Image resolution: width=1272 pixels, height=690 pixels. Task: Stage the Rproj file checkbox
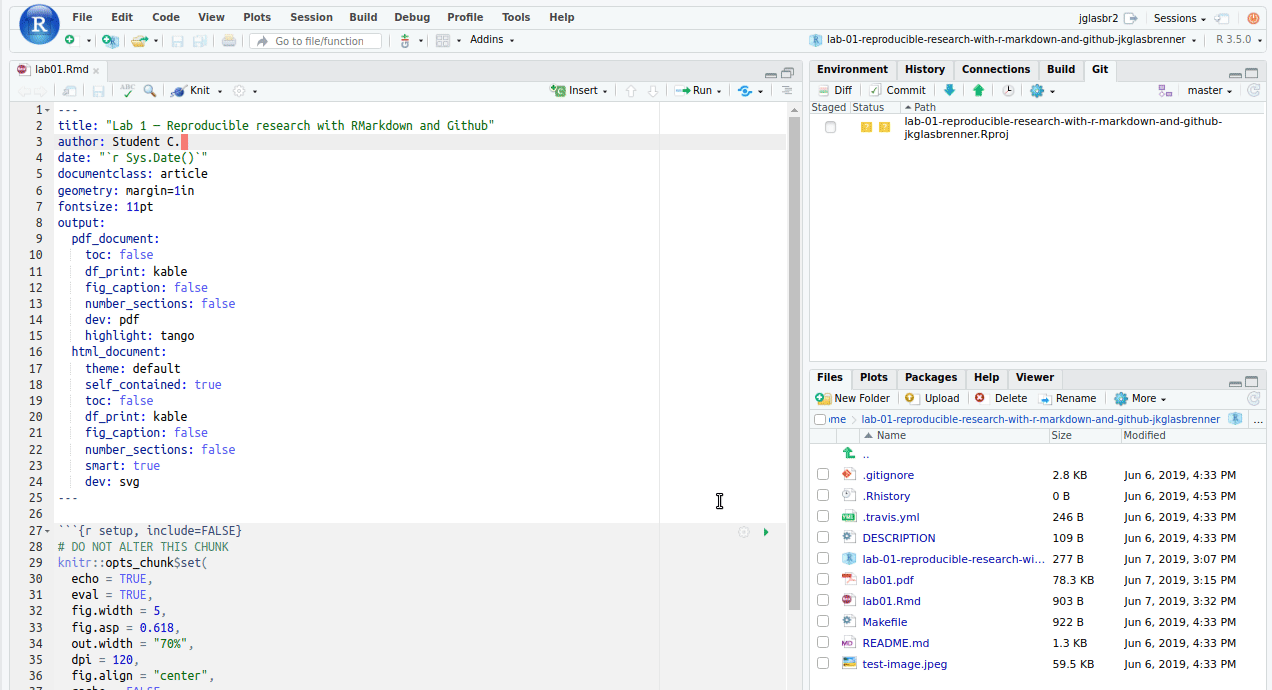[x=830, y=127]
